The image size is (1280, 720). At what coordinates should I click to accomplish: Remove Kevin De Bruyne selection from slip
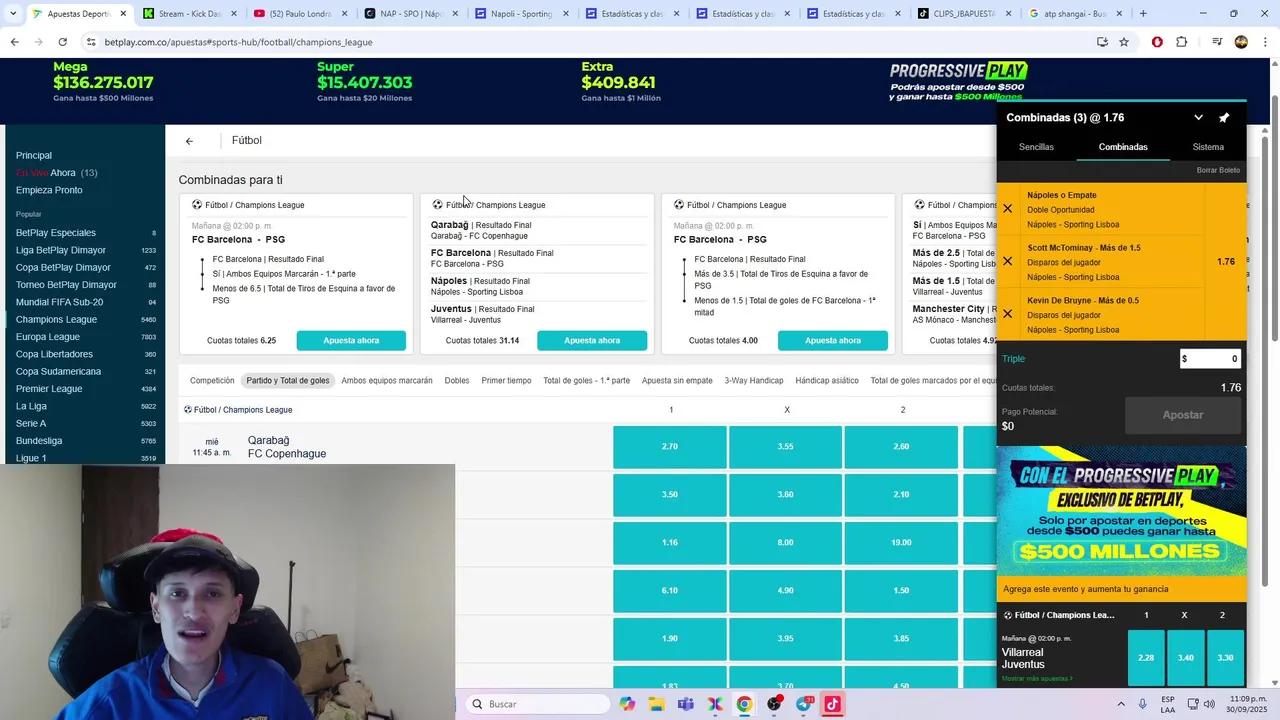(x=1008, y=314)
